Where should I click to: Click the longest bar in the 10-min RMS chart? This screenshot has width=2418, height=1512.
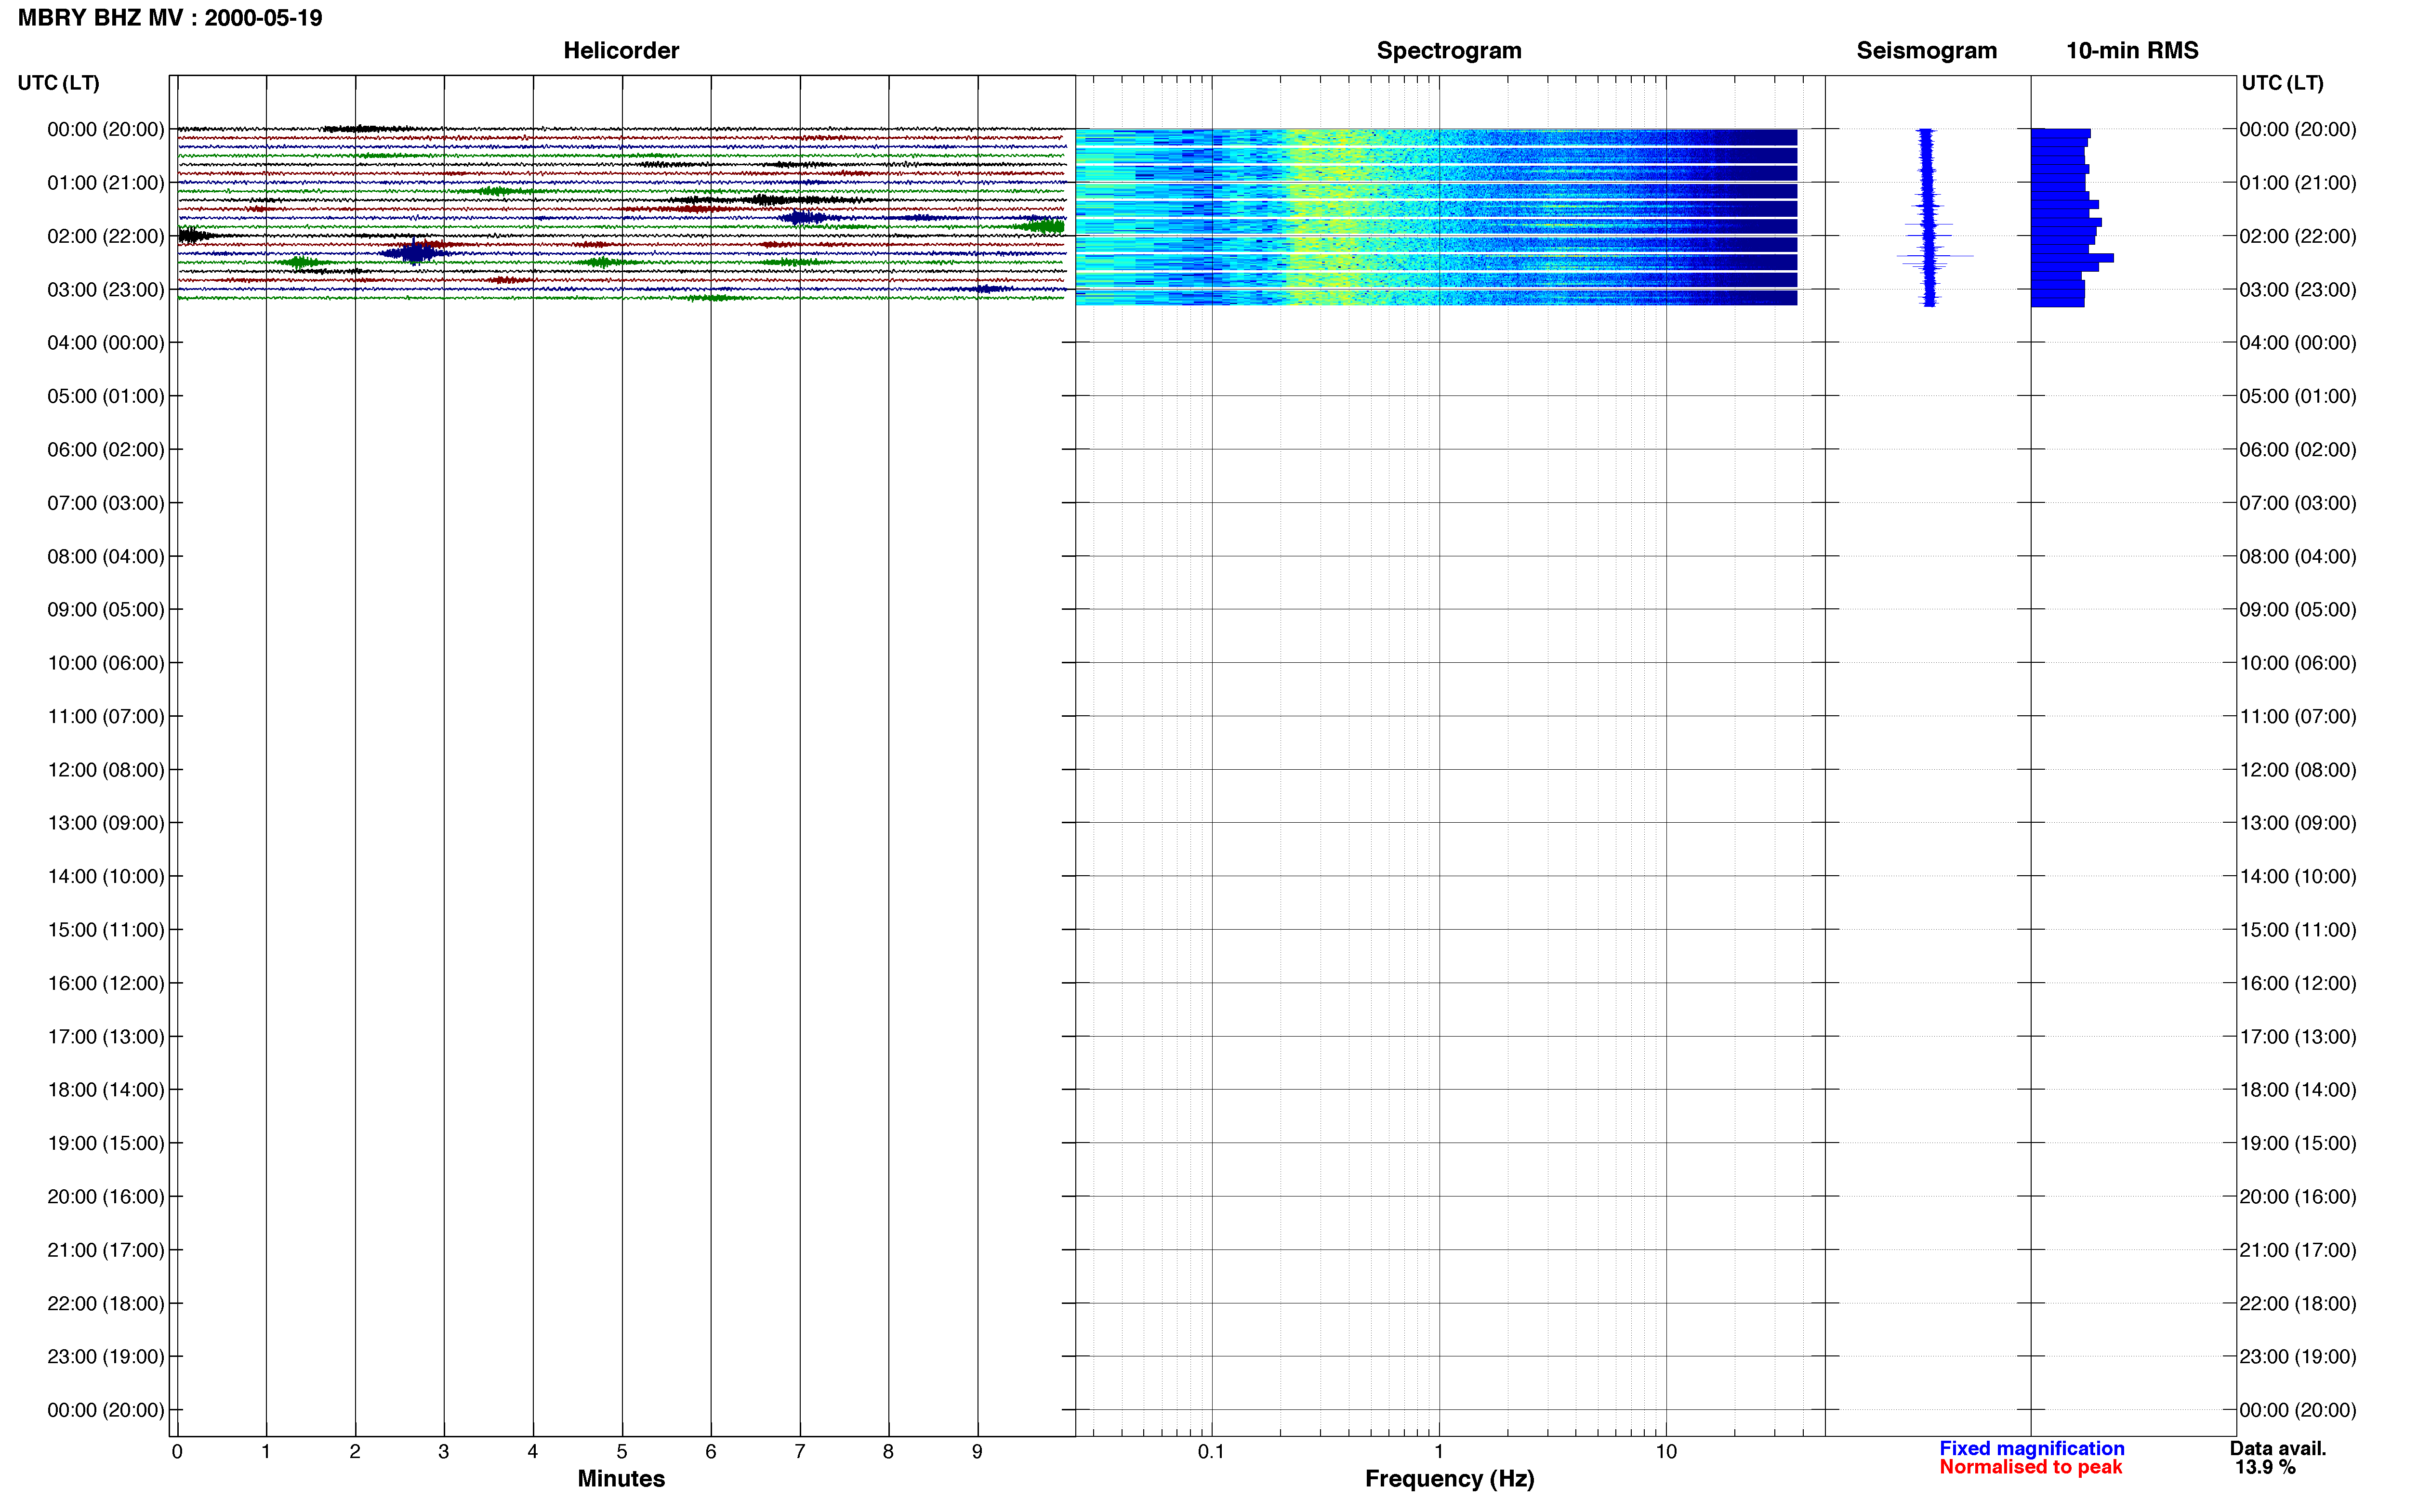click(x=2072, y=258)
